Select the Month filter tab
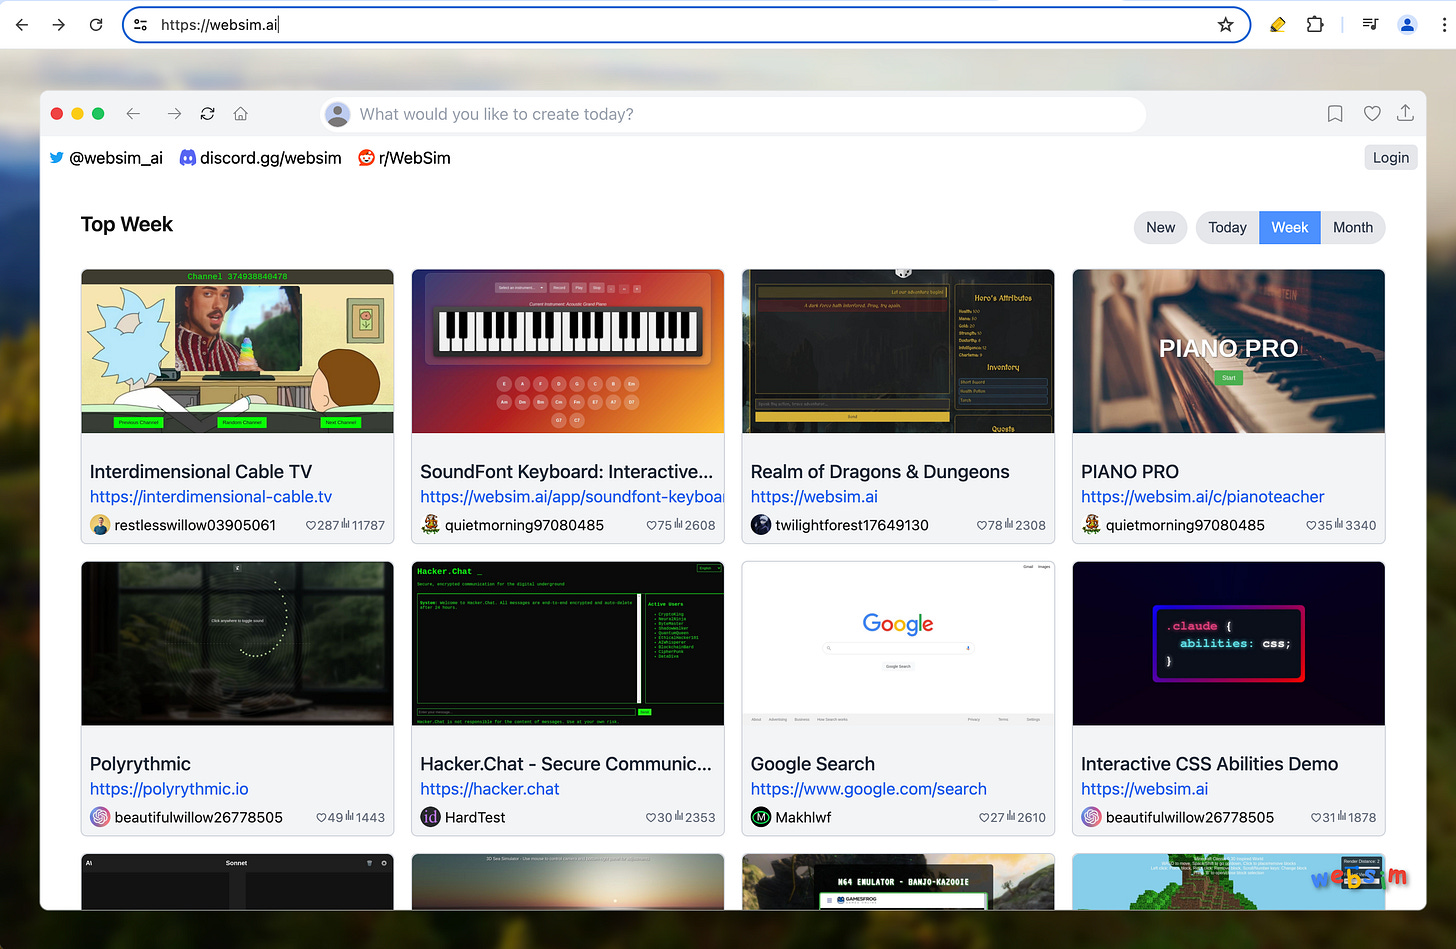Image resolution: width=1456 pixels, height=949 pixels. pos(1353,227)
